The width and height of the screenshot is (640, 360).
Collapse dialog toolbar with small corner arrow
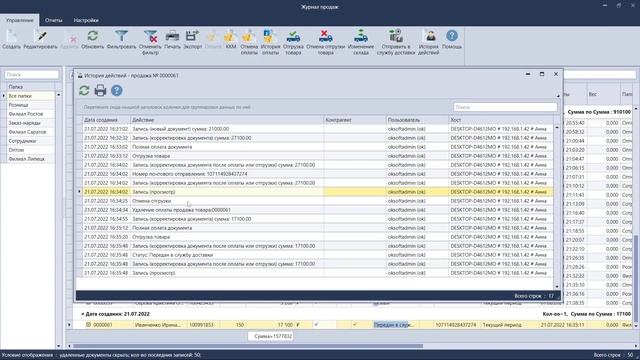pos(558,96)
